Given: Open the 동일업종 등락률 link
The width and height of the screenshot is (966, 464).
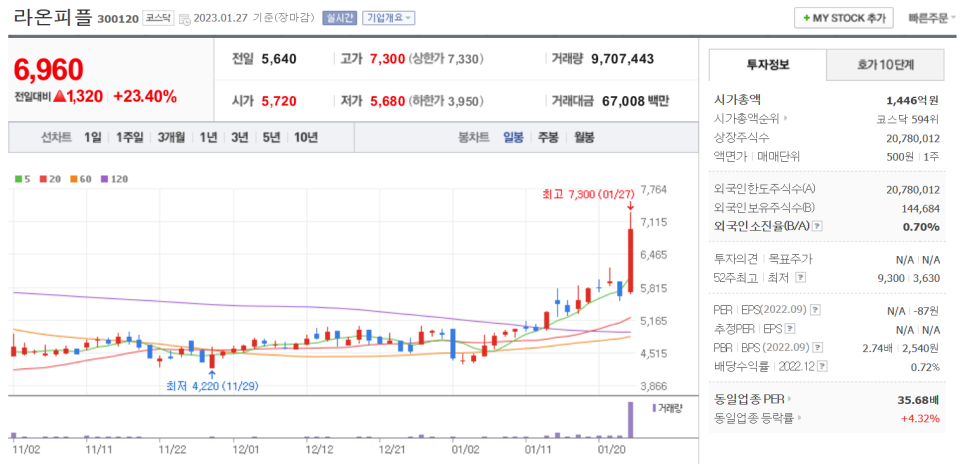Looking at the screenshot, I should pos(758,418).
